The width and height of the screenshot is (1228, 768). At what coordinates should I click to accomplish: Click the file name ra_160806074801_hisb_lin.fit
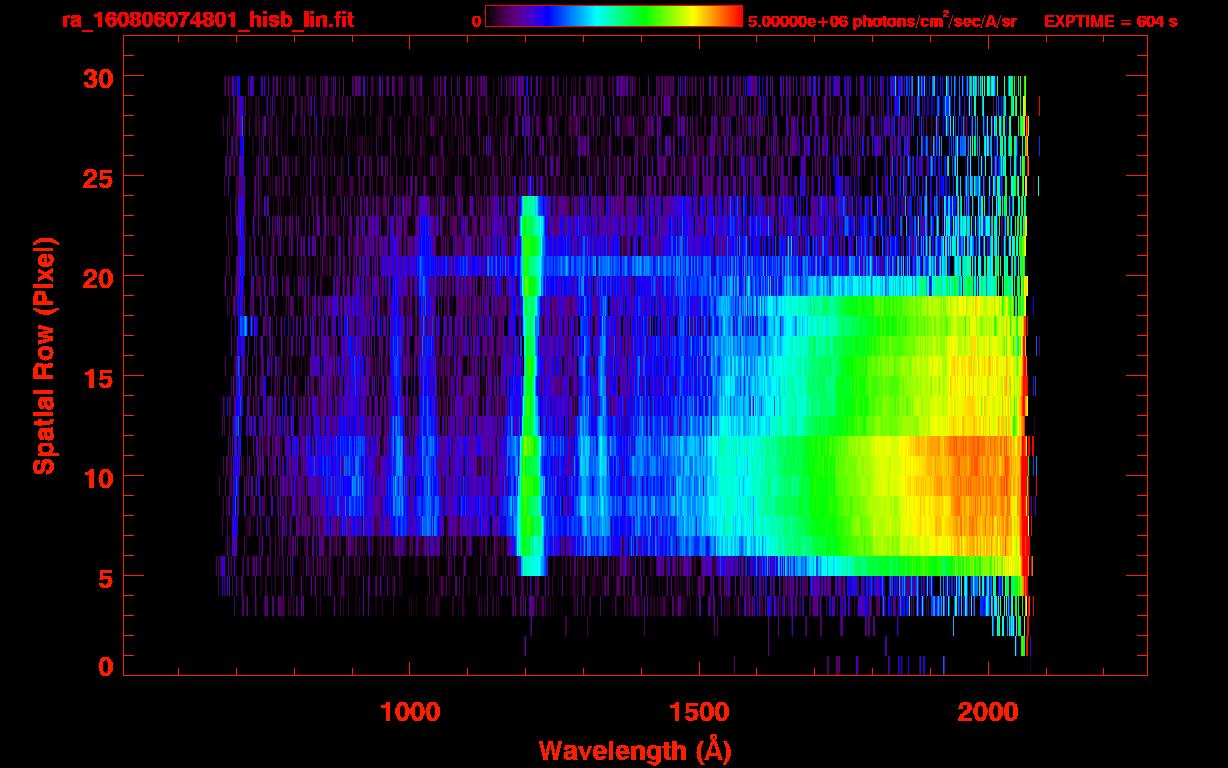[x=207, y=20]
